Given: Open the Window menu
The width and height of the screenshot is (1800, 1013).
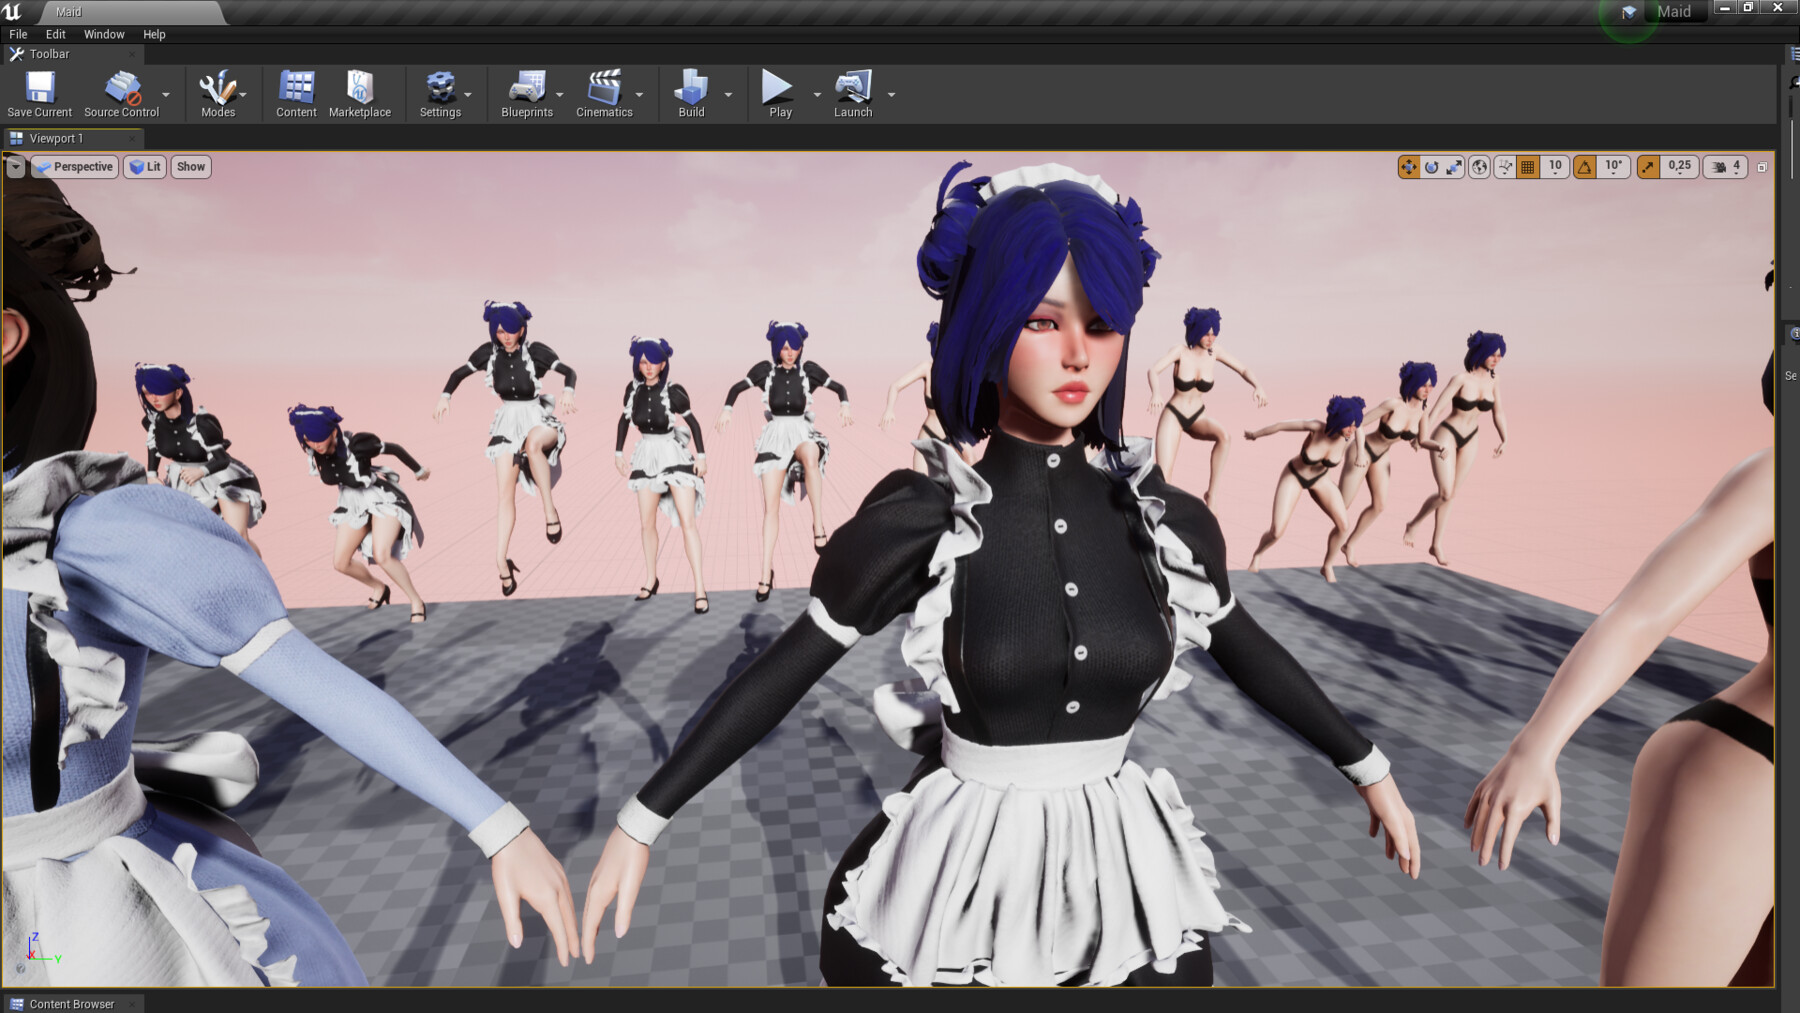Looking at the screenshot, I should click(103, 33).
